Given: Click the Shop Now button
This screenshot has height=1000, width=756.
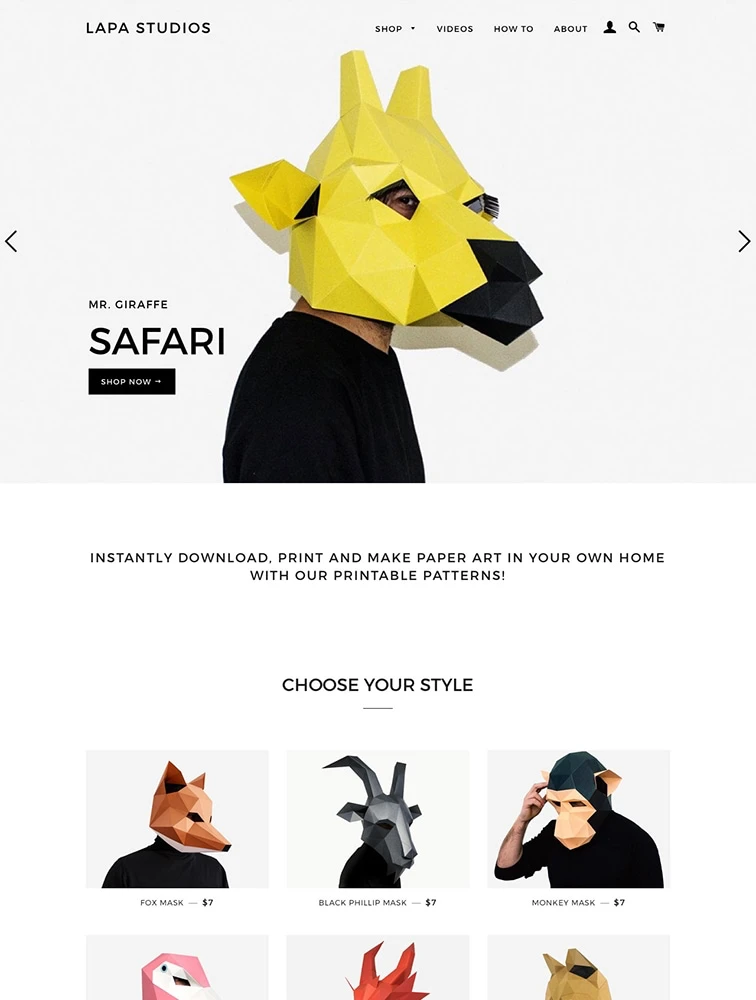Looking at the screenshot, I should (x=131, y=381).
